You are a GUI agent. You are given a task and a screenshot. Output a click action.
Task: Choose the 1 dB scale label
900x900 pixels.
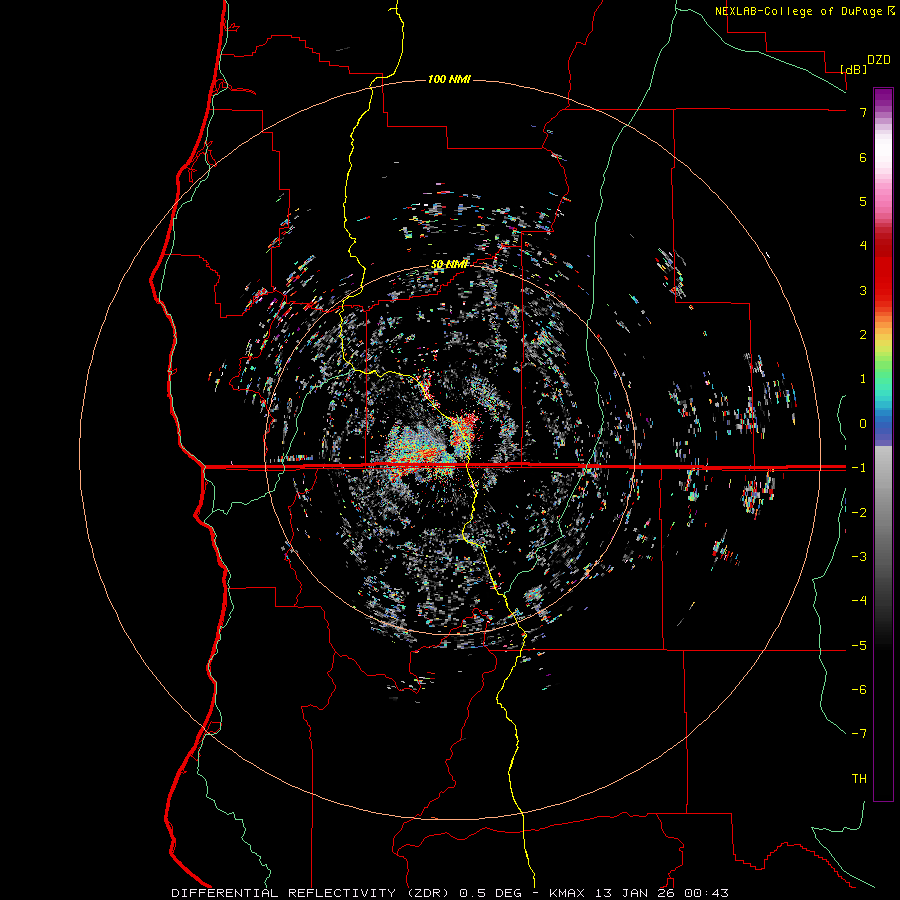coord(863,379)
